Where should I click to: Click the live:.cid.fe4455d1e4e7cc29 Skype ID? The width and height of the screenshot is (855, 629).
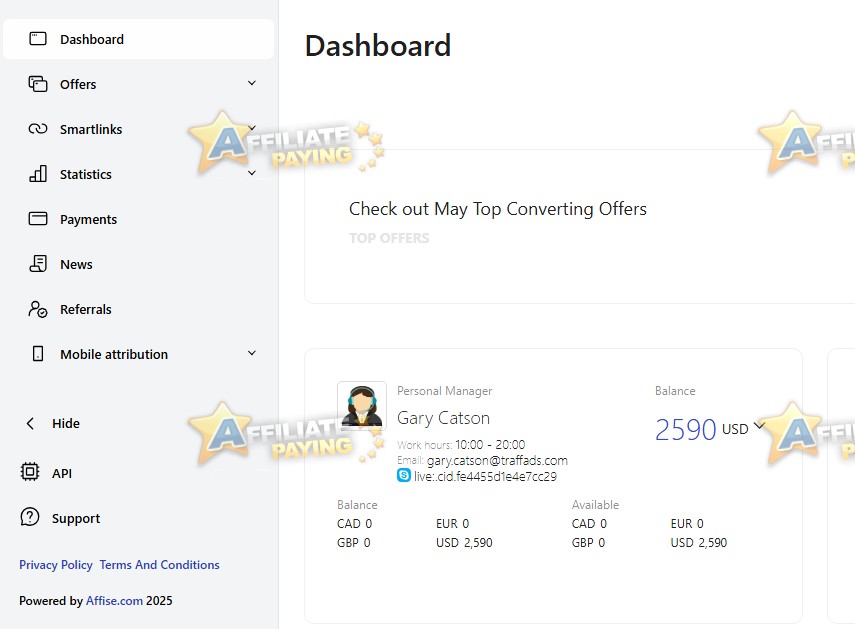(x=485, y=476)
